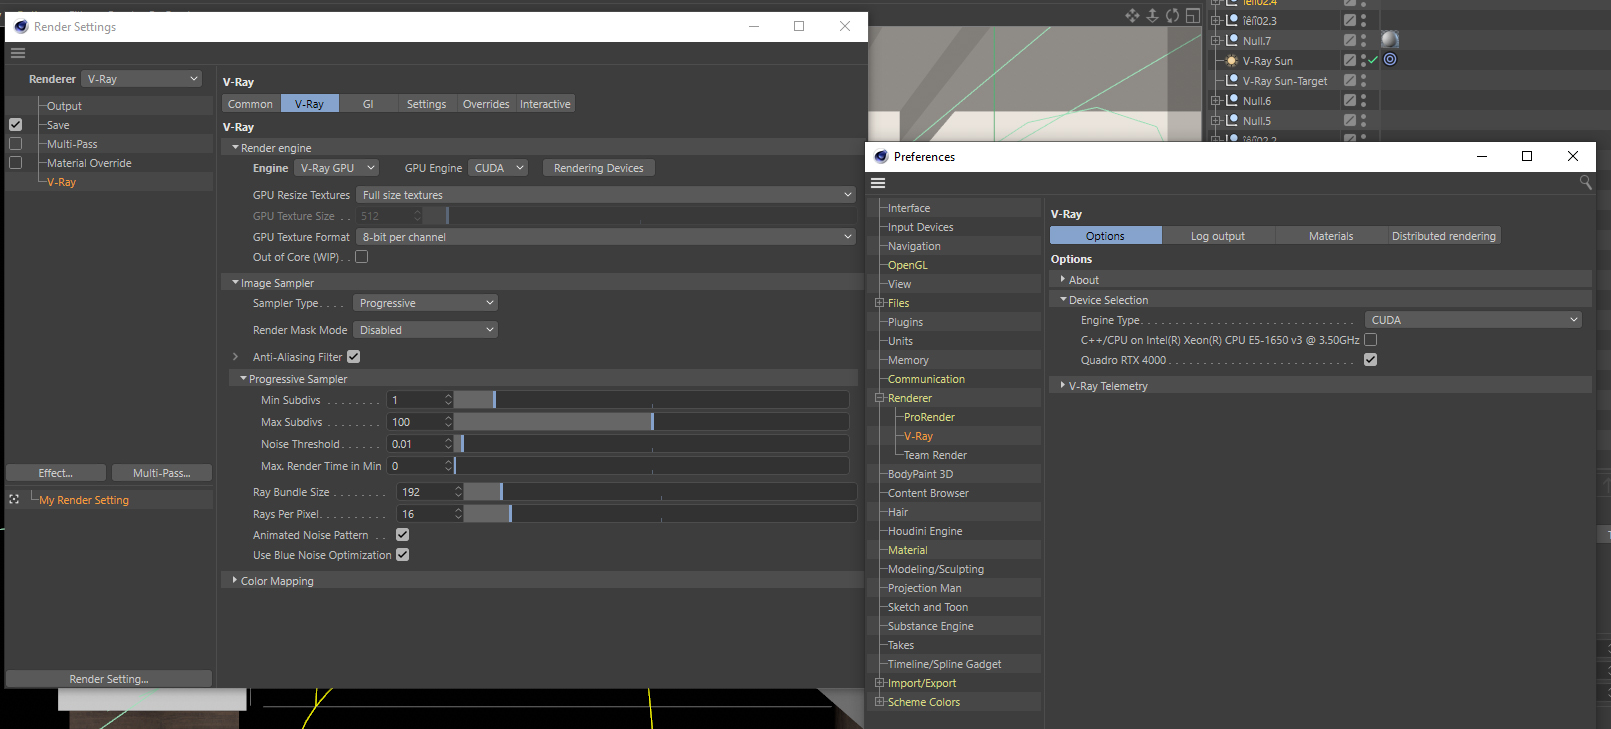1611x729 pixels.
Task: Click the active preset icon beside My Render Setting
Action: [14, 499]
